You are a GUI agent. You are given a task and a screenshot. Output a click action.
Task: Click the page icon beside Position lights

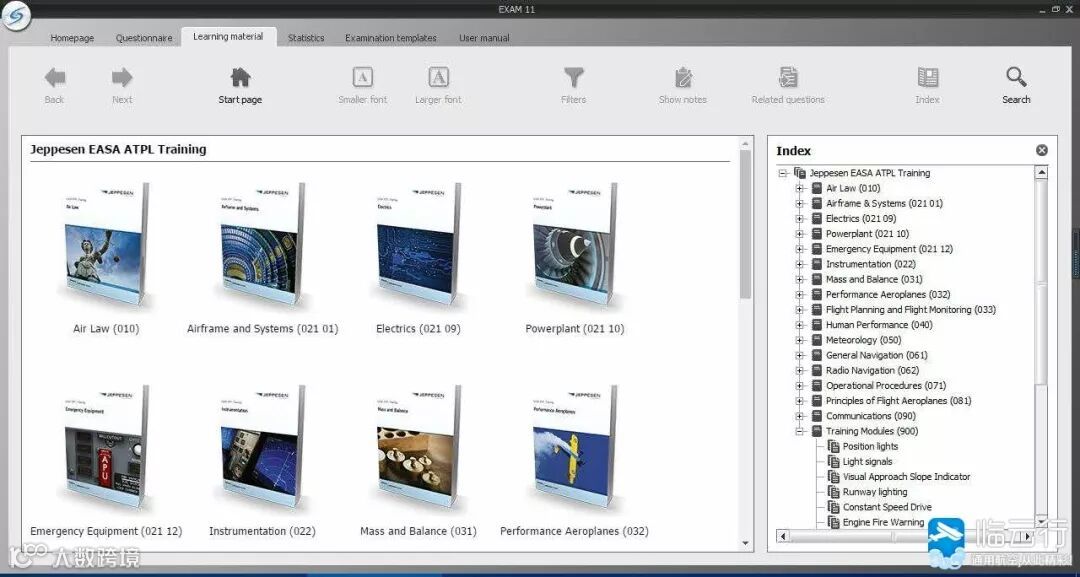click(833, 446)
